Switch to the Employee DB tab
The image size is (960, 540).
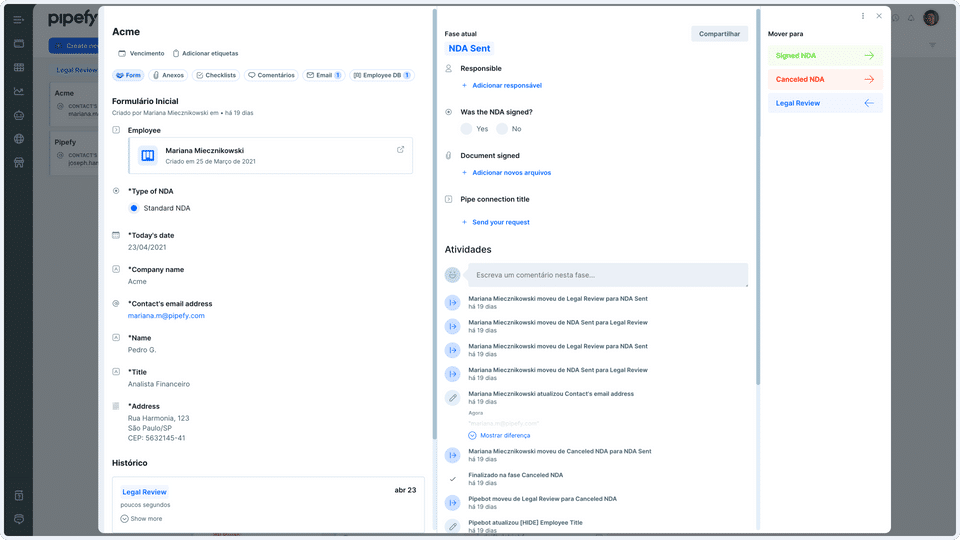coord(382,75)
